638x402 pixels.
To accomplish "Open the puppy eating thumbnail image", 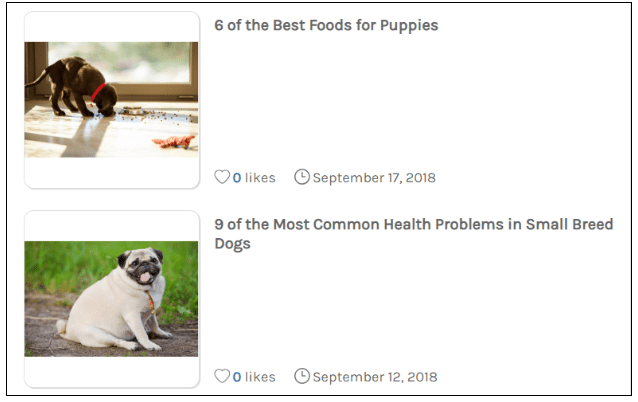I will point(111,99).
